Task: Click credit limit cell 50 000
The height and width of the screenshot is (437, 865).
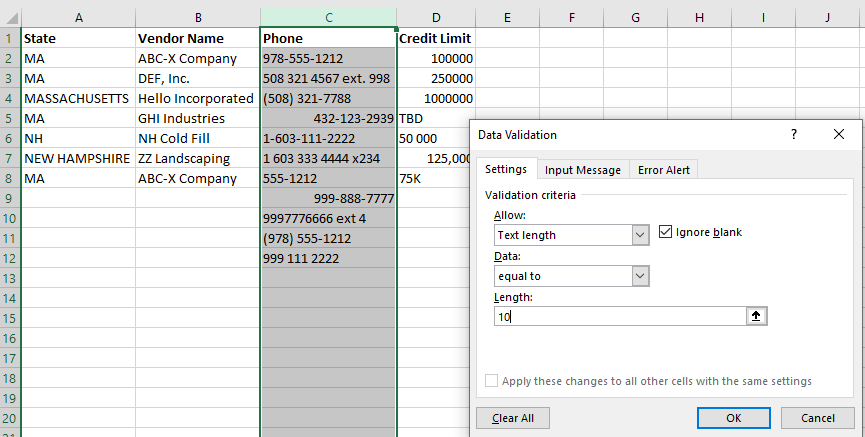Action: pos(433,138)
